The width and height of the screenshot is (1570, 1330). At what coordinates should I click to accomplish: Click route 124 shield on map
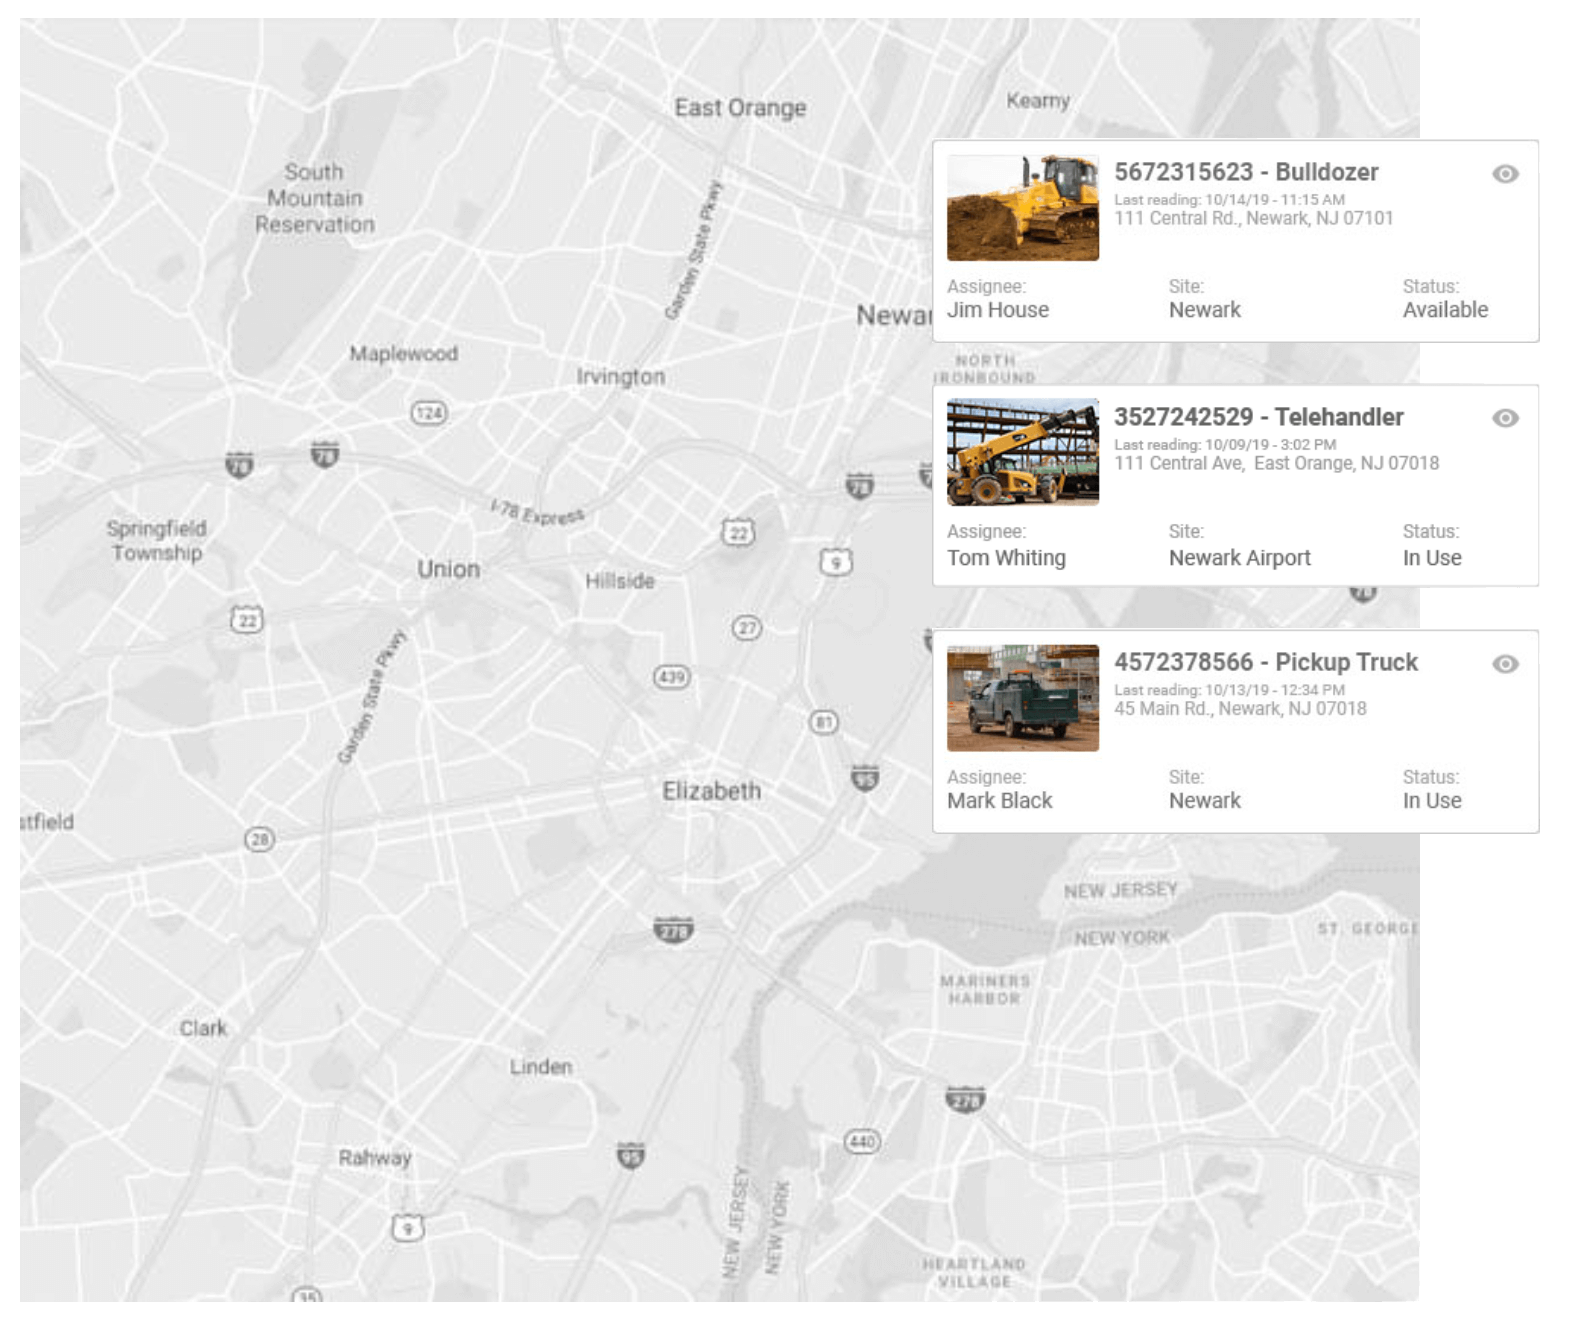tap(429, 412)
